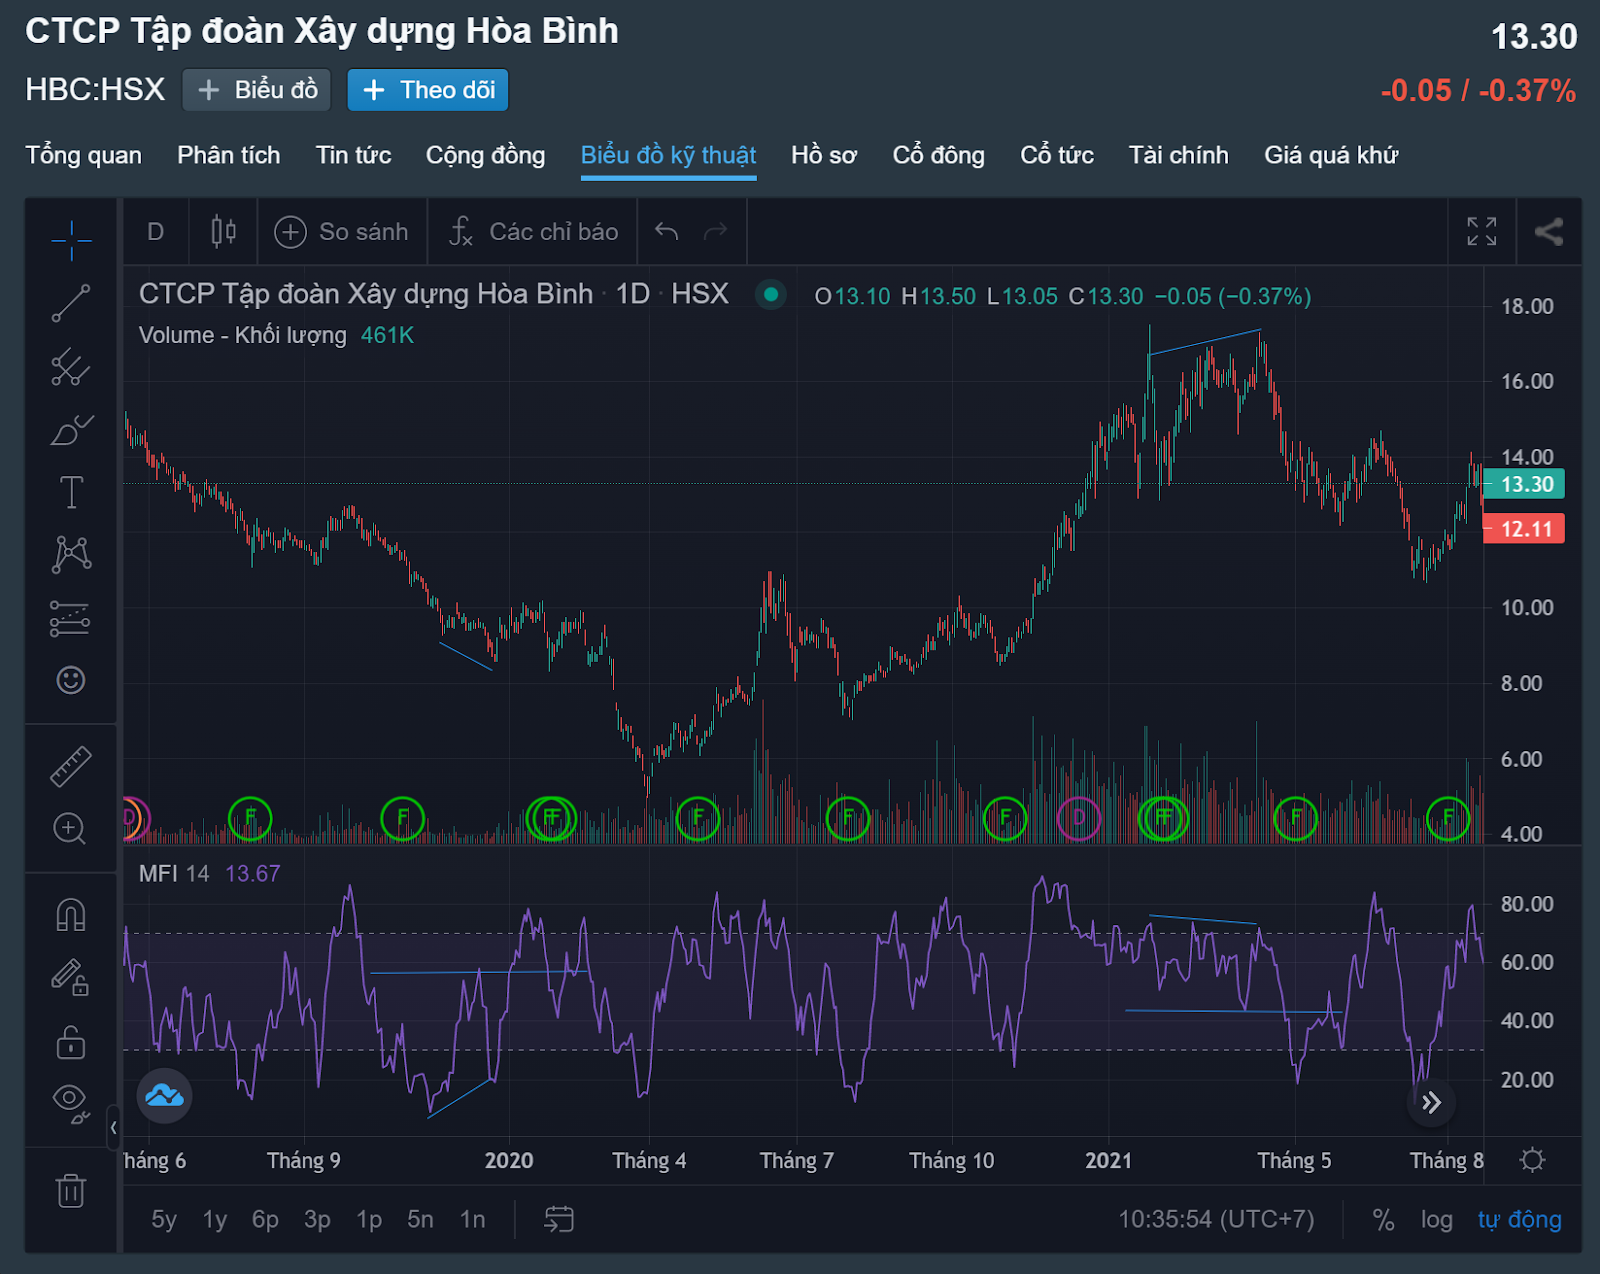Lock all drawing tools

click(71, 1041)
